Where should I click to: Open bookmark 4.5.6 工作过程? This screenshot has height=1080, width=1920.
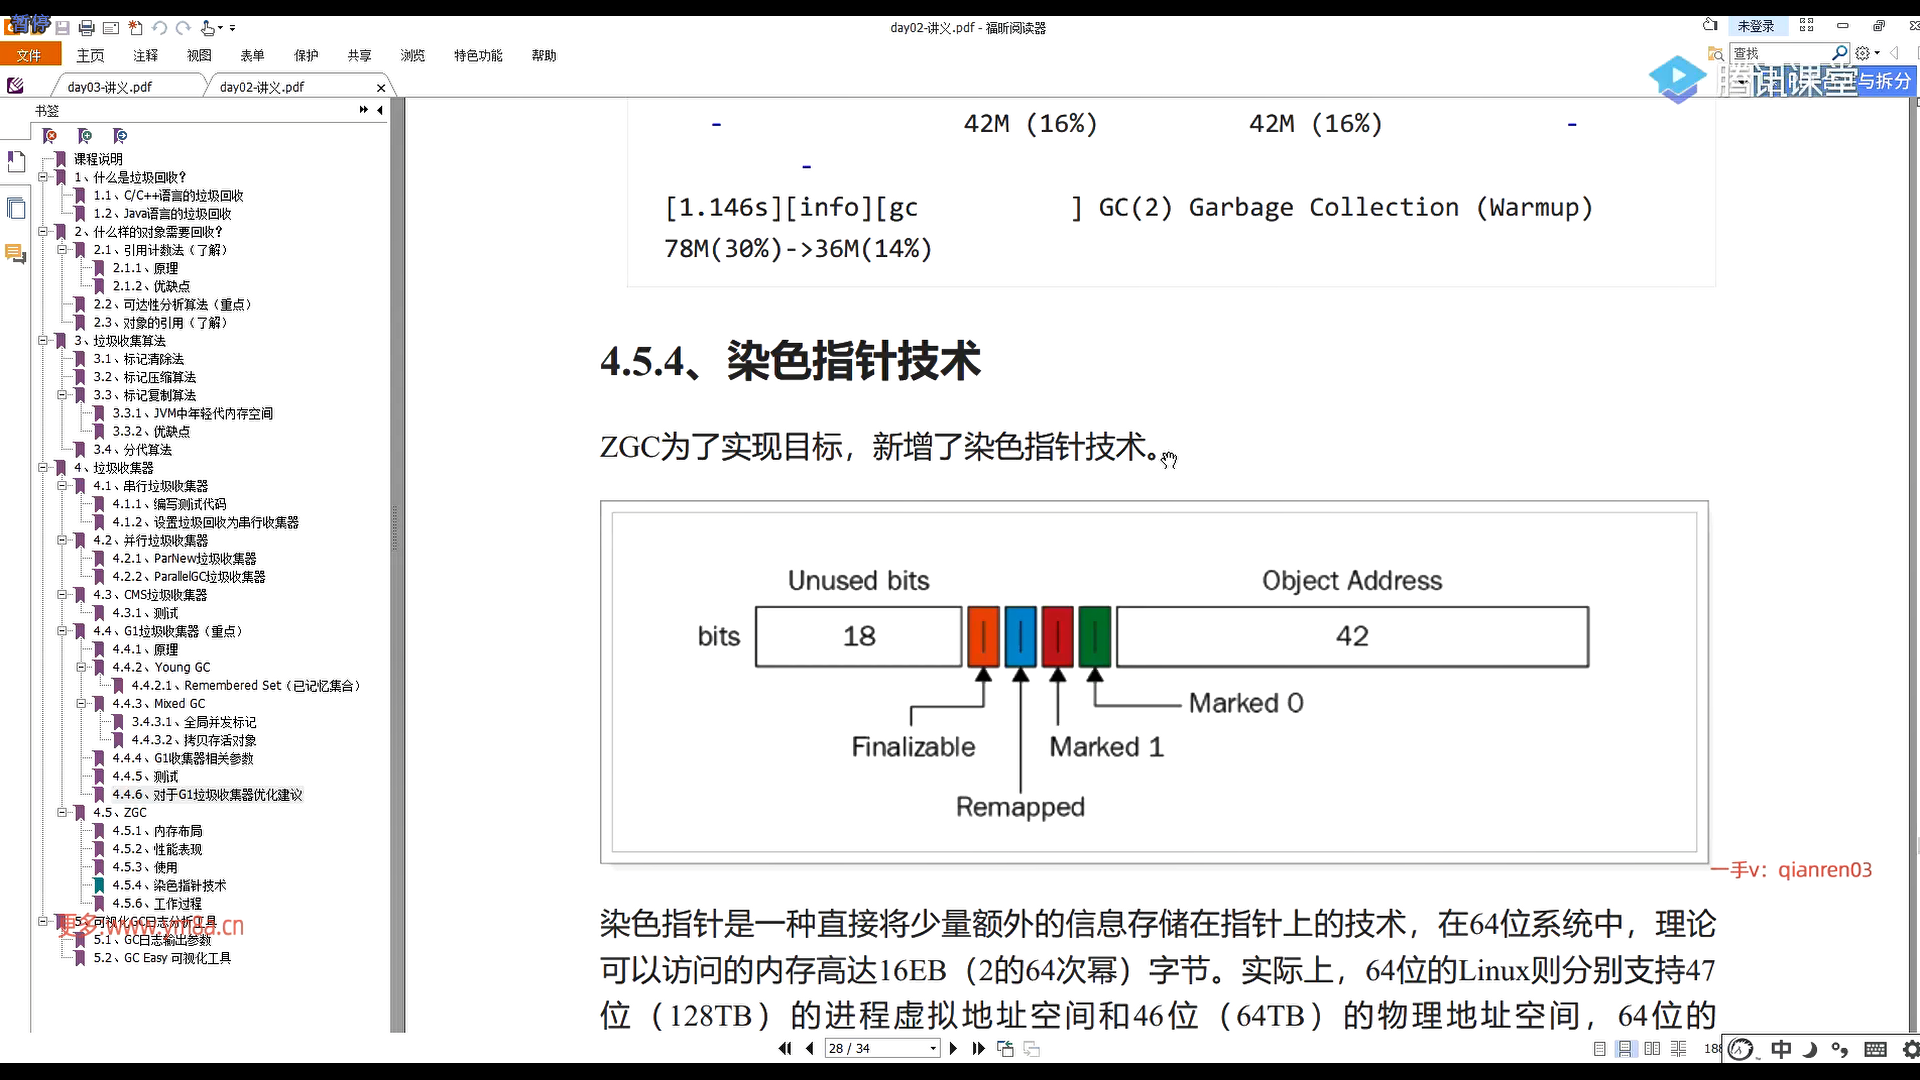(x=157, y=903)
